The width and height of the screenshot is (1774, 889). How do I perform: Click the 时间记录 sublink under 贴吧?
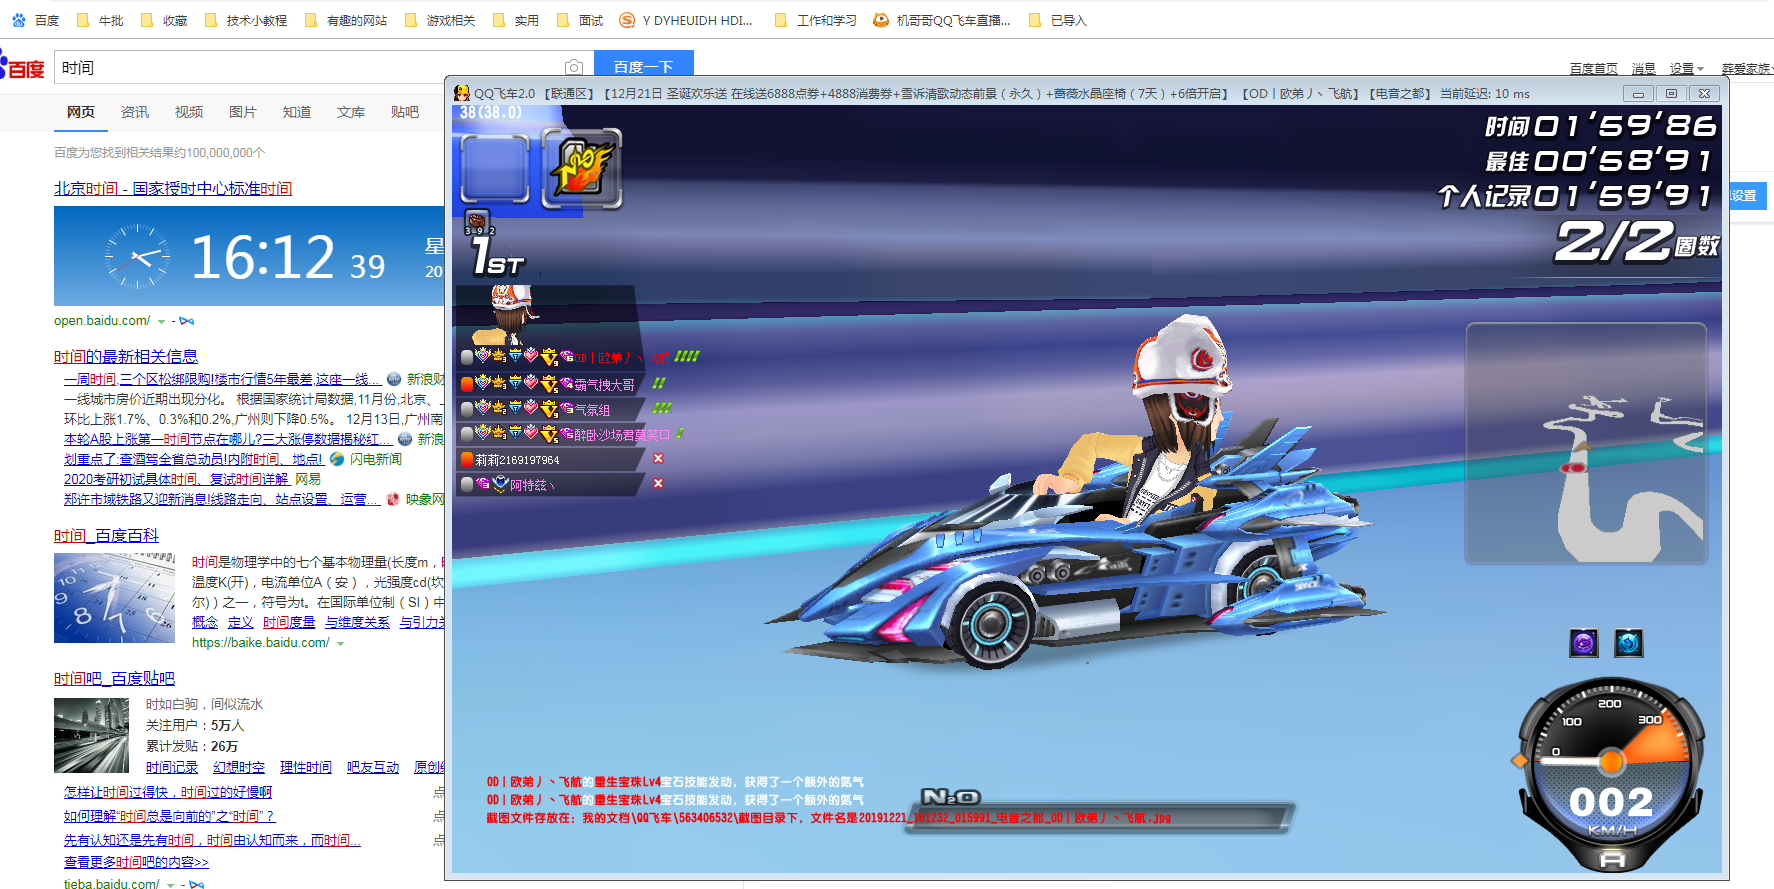pos(172,767)
